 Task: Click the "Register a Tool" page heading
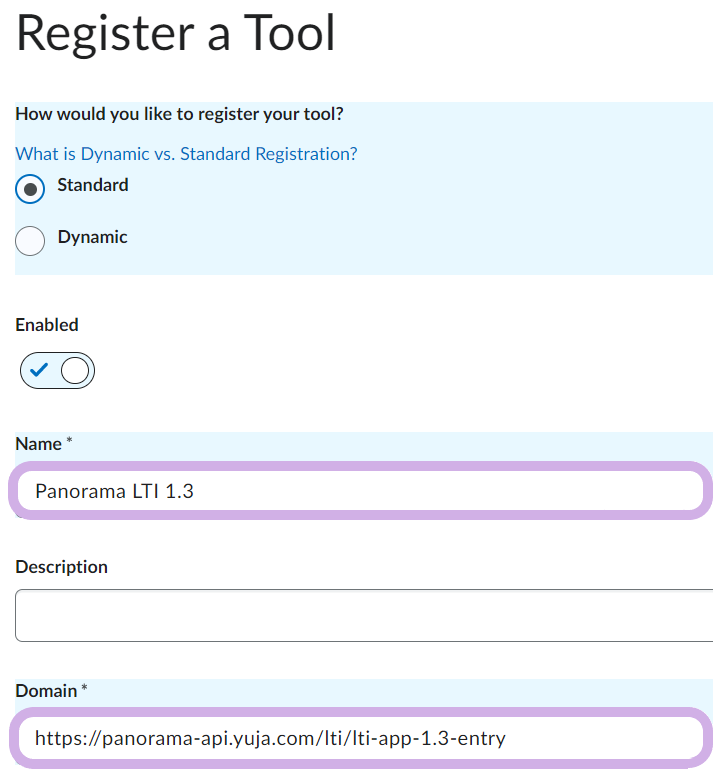(176, 32)
